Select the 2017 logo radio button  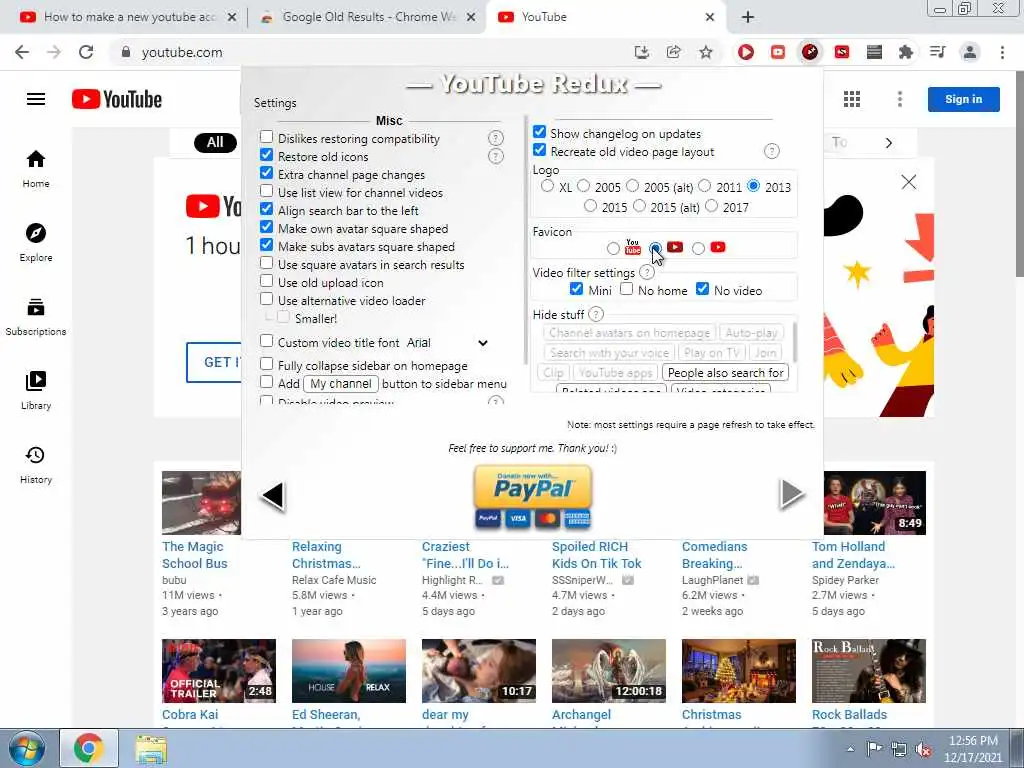coord(712,206)
